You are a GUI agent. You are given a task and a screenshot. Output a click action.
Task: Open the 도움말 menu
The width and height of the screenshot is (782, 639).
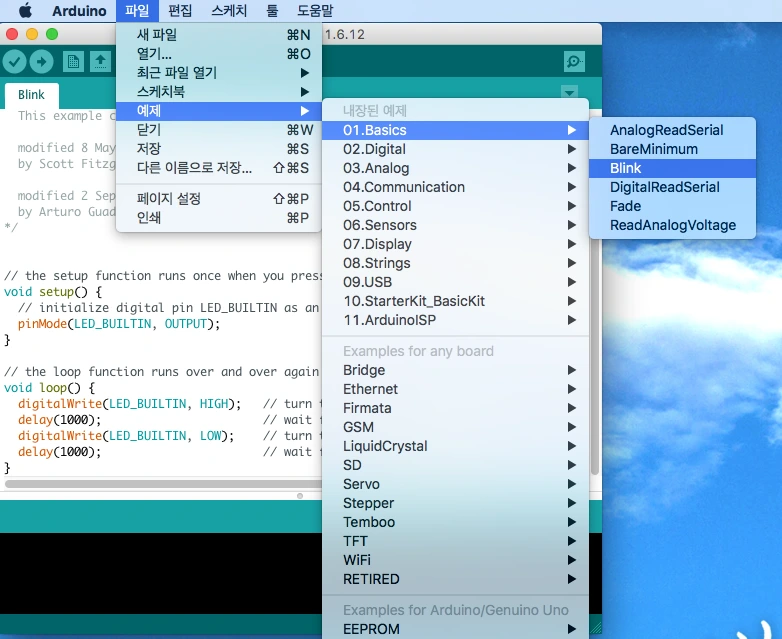coord(315,10)
